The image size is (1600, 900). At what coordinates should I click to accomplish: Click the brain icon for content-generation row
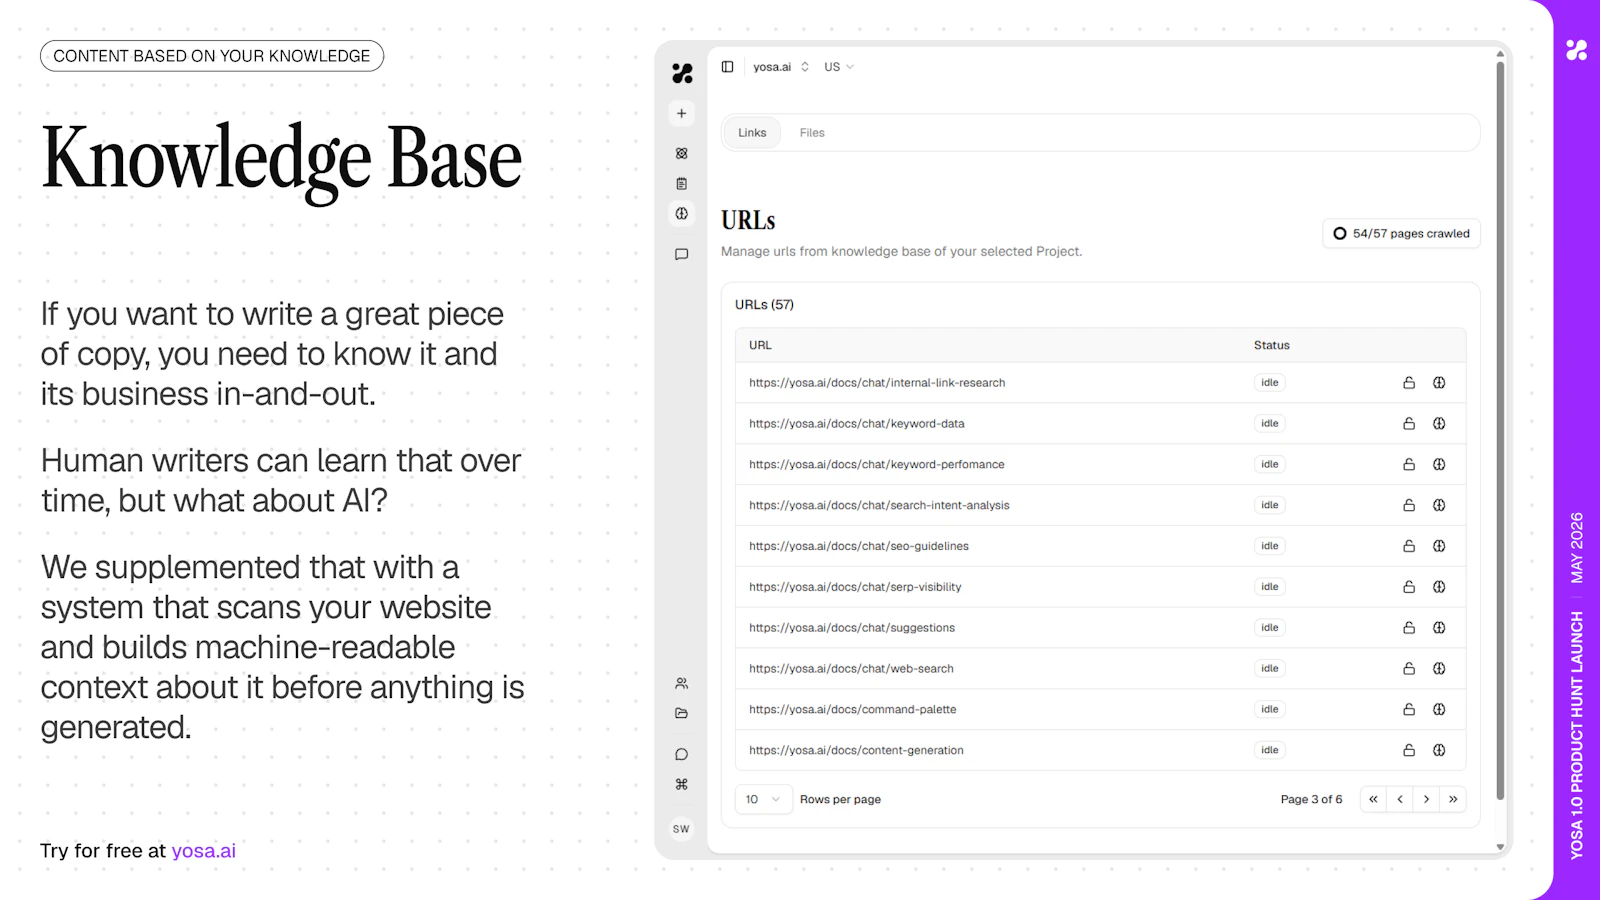click(1439, 750)
